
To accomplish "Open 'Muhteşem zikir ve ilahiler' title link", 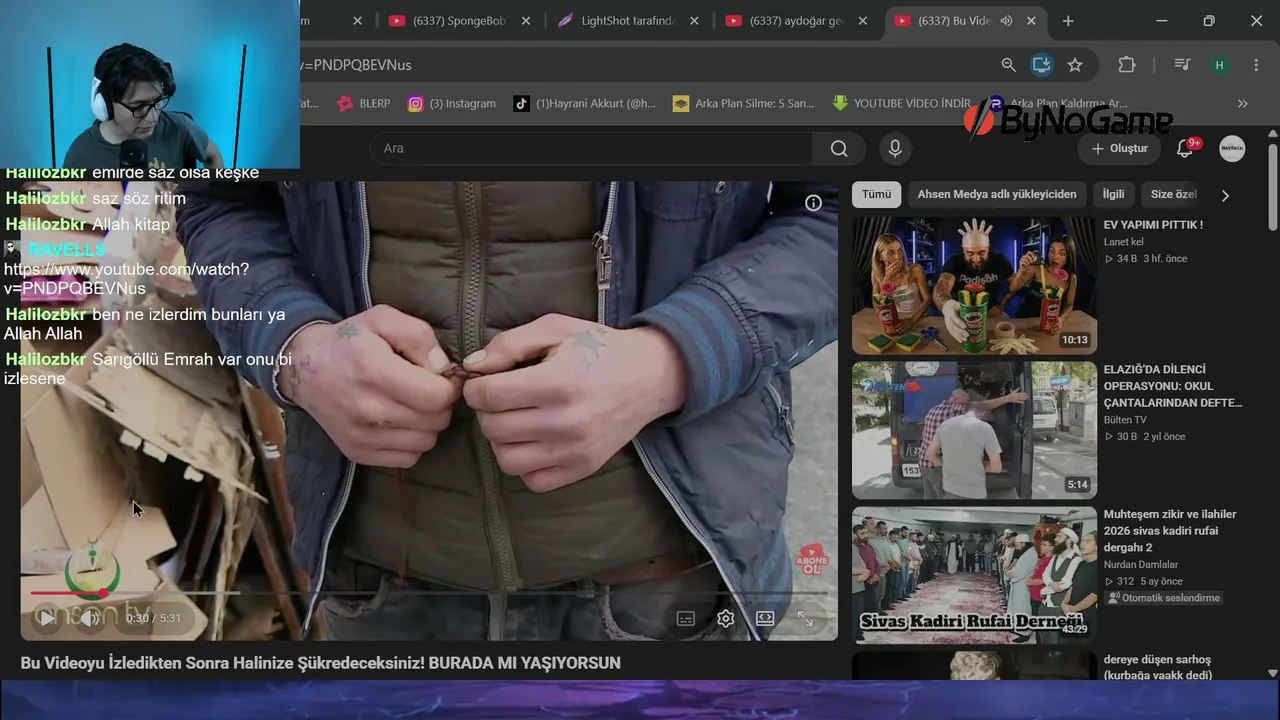I will pyautogui.click(x=1170, y=531).
